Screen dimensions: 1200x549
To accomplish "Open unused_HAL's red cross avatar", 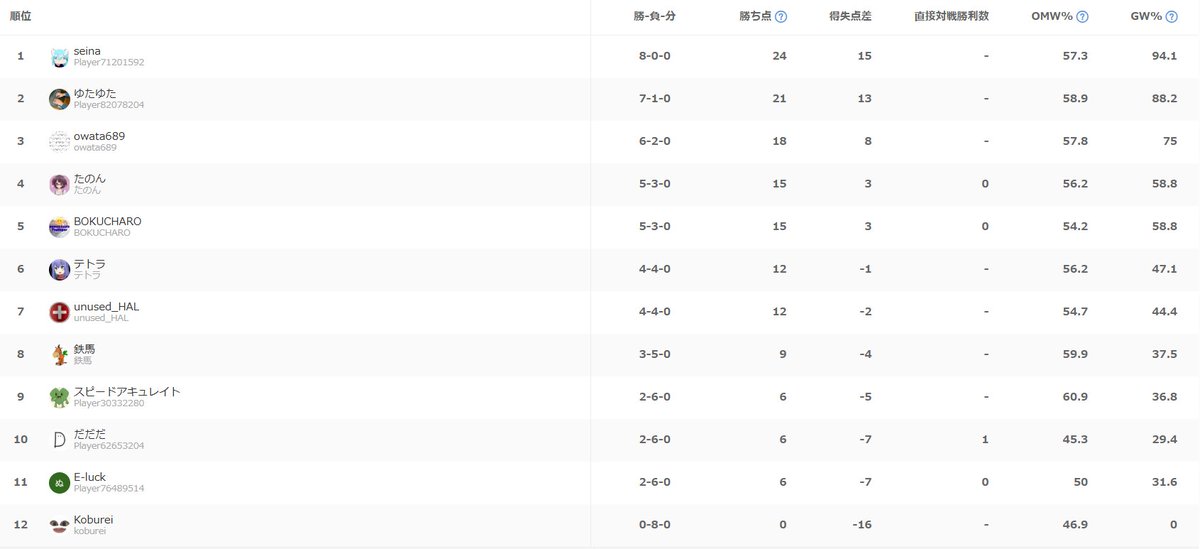I will click(60, 313).
